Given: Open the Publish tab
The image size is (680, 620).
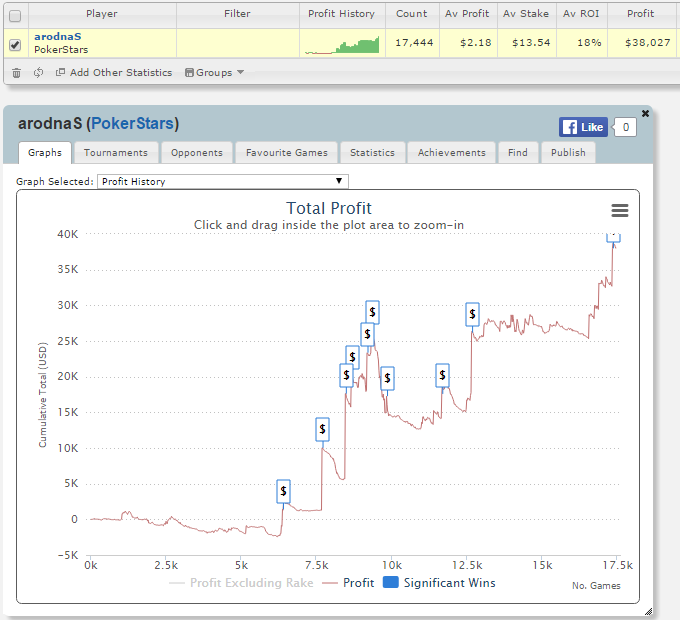Looking at the screenshot, I should click(x=568, y=153).
